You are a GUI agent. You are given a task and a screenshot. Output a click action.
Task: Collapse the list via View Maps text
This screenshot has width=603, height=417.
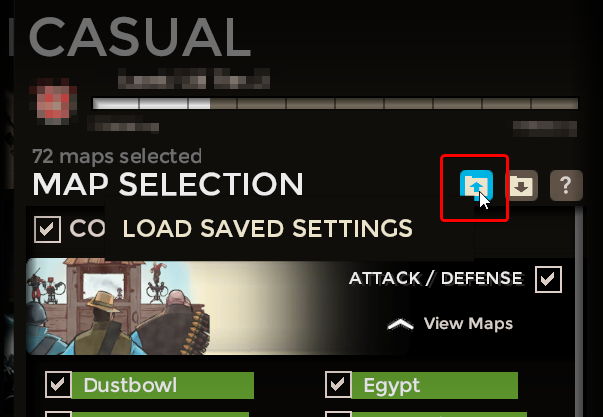[x=468, y=324]
